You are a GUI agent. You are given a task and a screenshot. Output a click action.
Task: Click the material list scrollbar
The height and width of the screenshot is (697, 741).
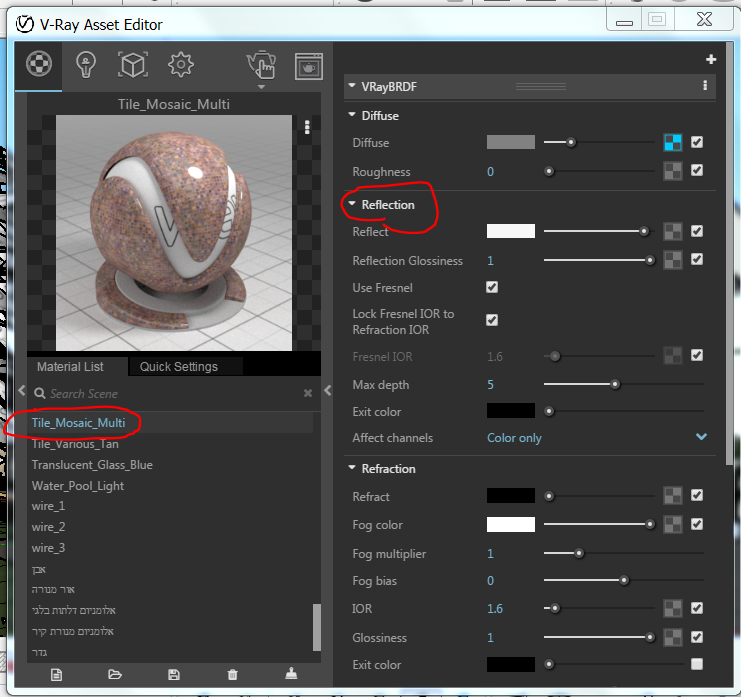tap(317, 628)
